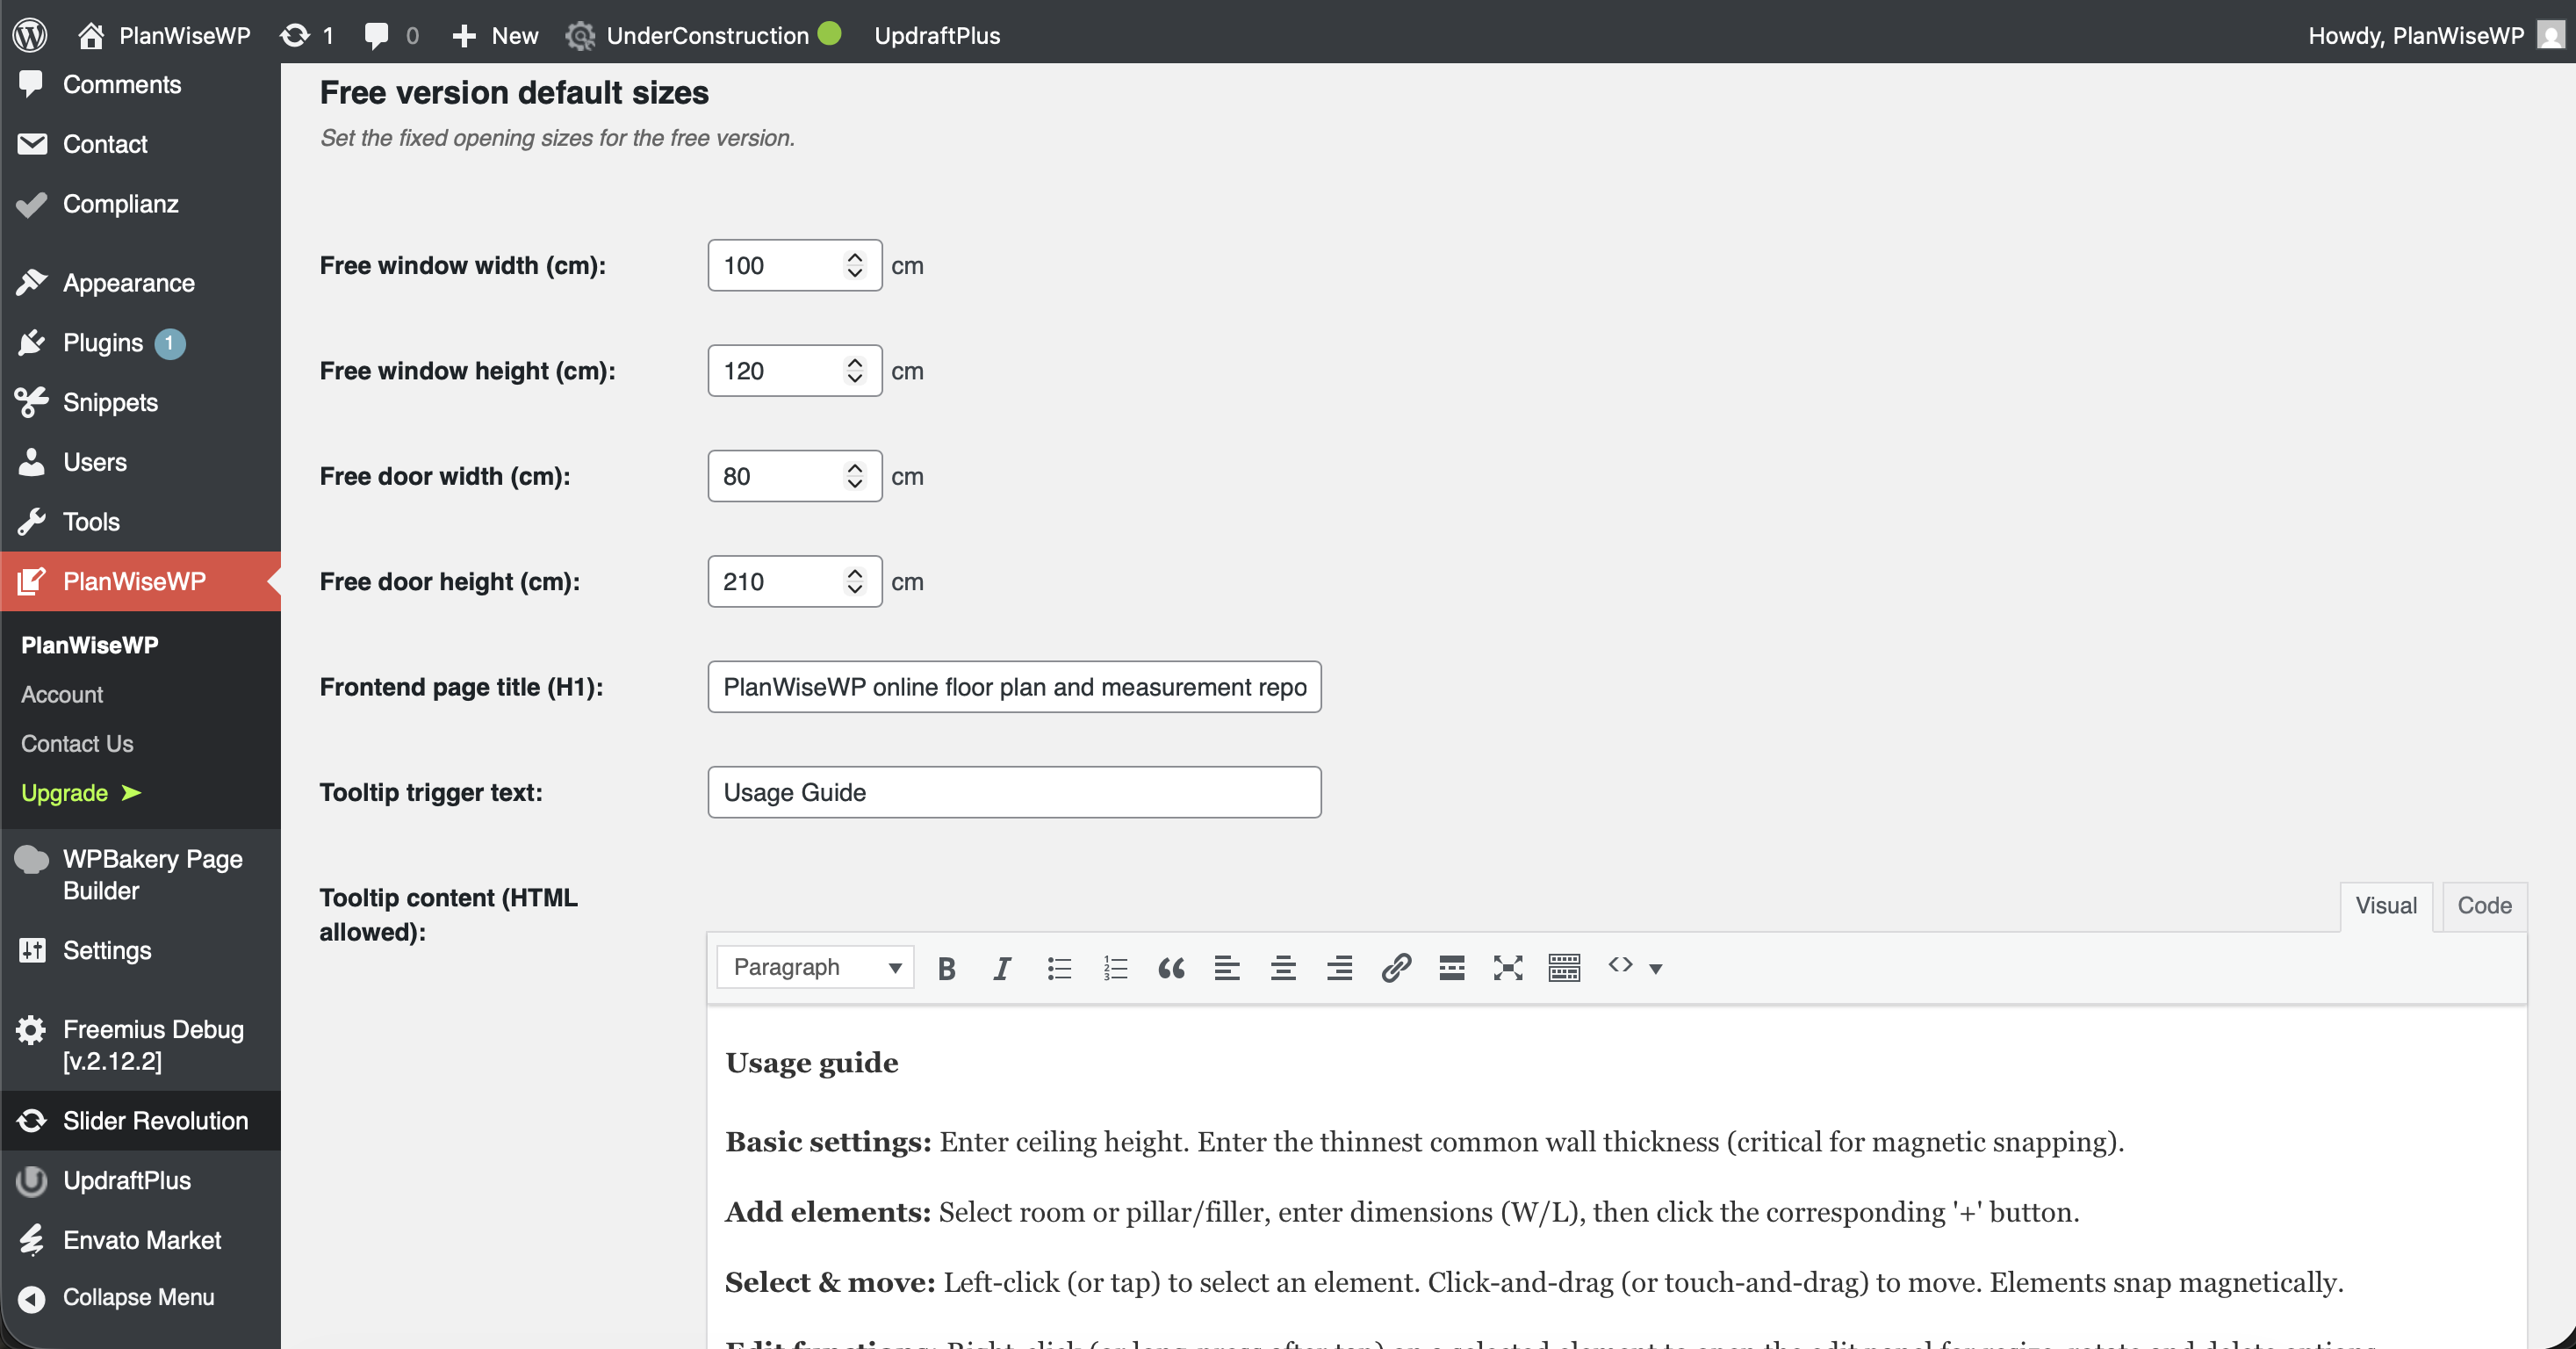Open the WordPress logo menu

pos(29,35)
